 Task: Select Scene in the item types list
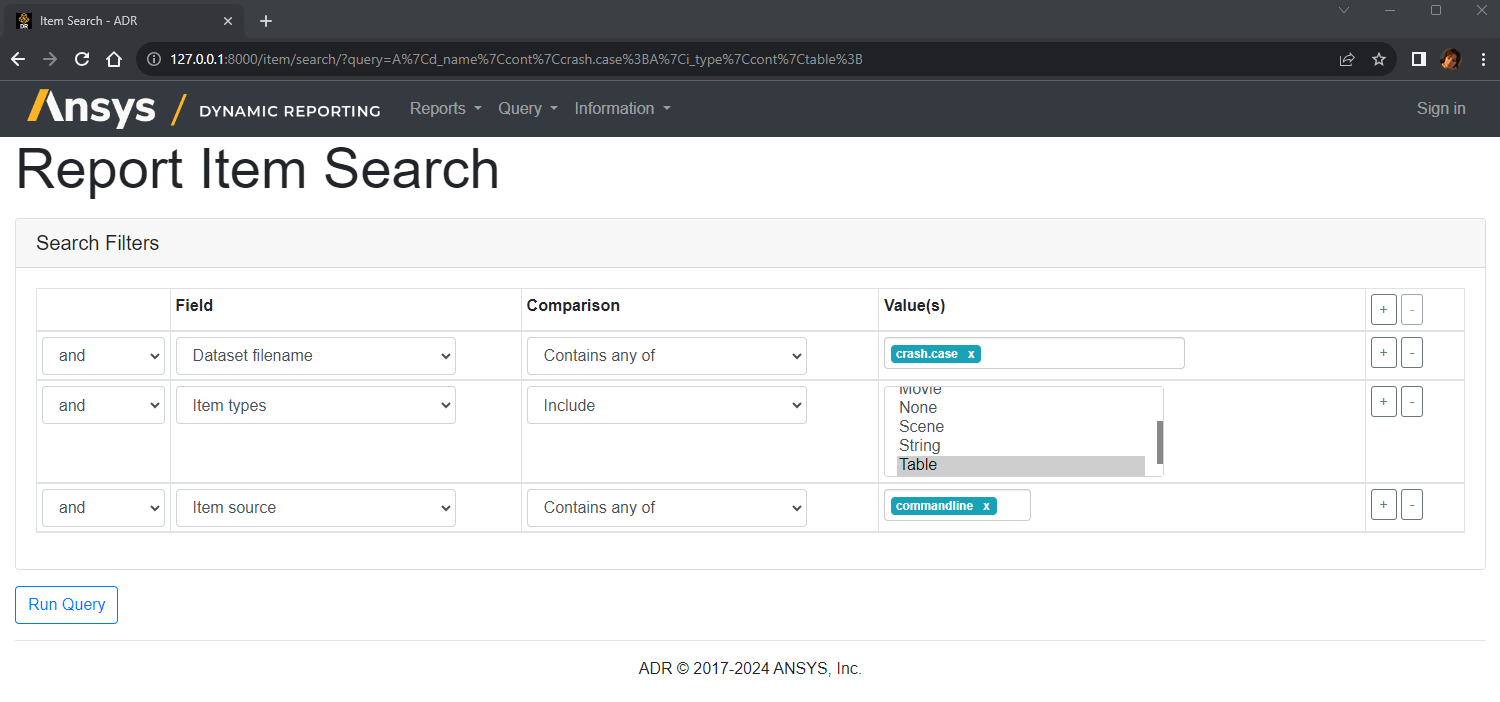point(1020,427)
